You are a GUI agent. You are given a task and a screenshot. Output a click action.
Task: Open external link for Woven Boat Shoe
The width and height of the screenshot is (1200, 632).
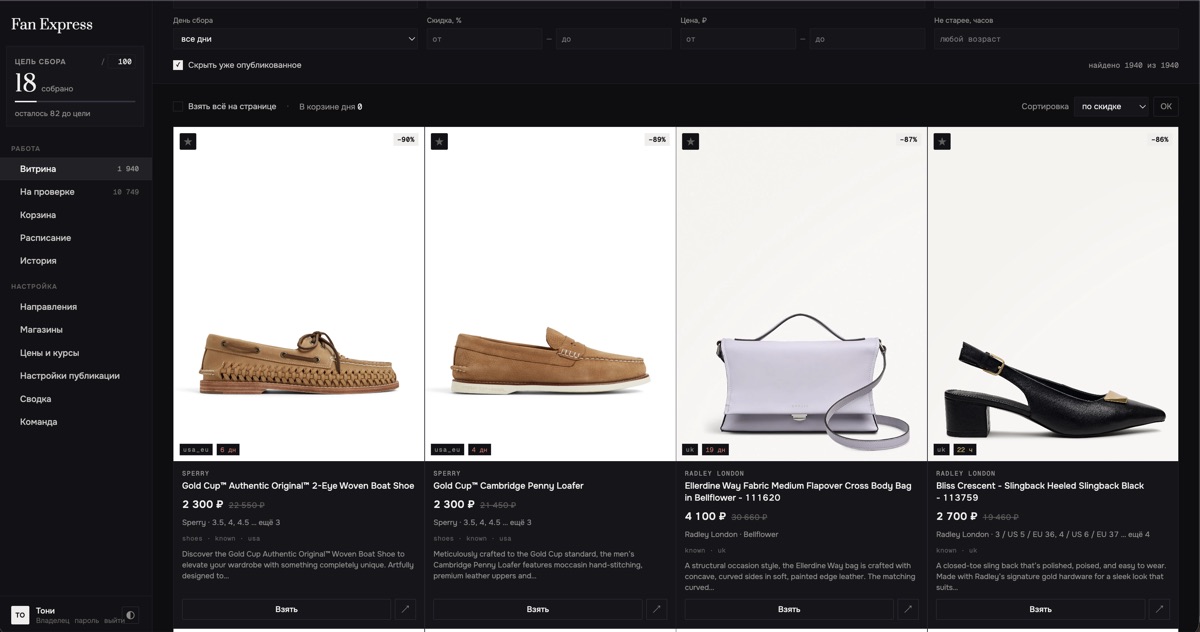(405, 609)
